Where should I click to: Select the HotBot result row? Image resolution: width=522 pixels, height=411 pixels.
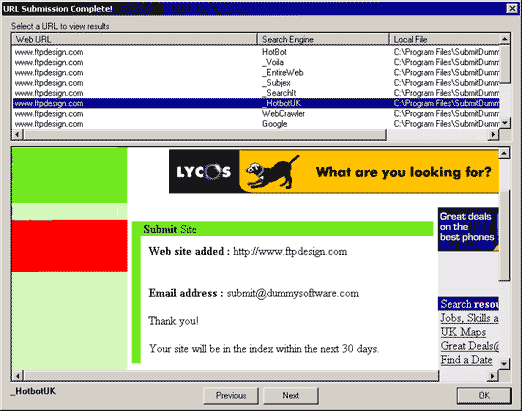pyautogui.click(x=256, y=52)
